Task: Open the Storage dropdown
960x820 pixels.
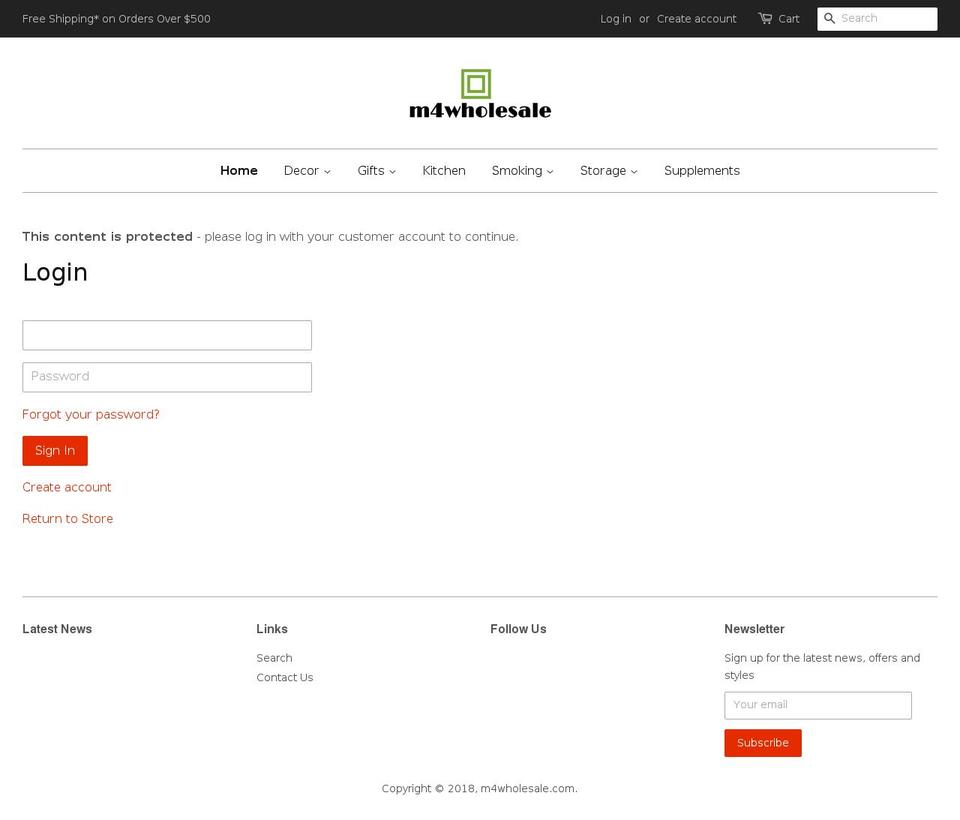Action: click(607, 170)
